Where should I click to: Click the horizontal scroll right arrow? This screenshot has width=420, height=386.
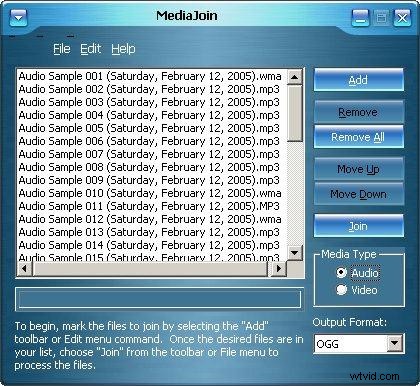278,268
